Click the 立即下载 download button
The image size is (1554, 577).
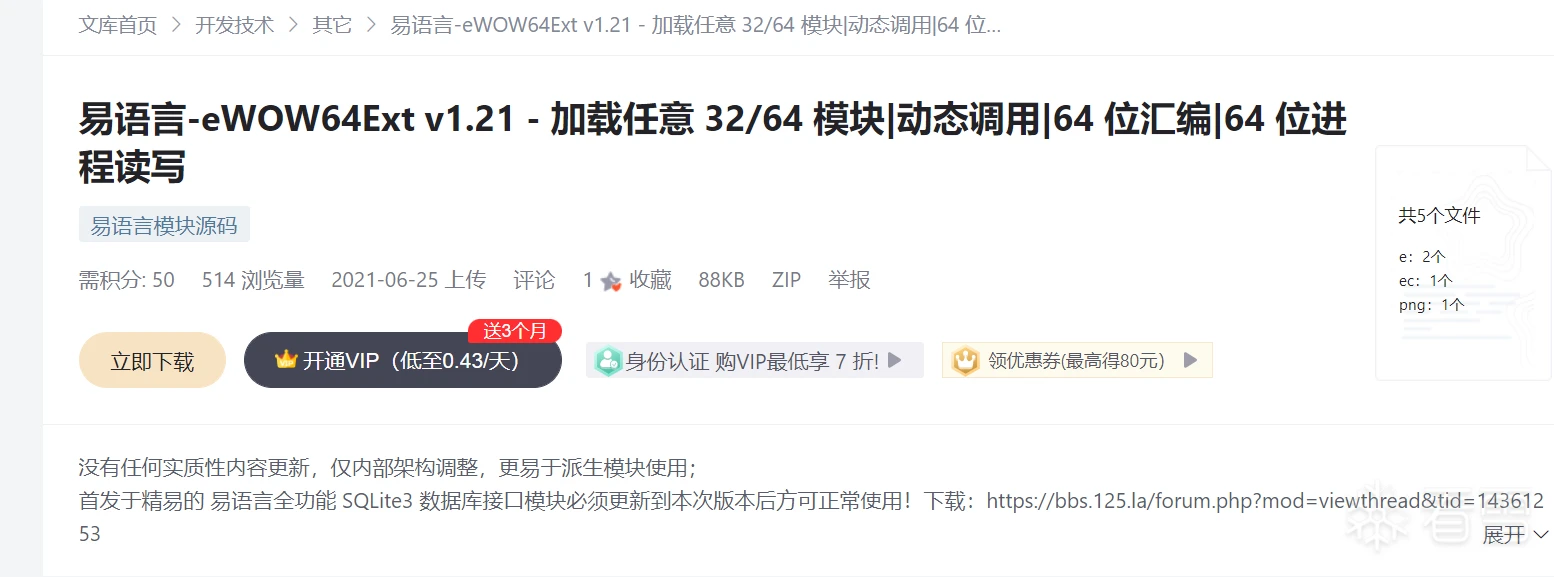152,360
